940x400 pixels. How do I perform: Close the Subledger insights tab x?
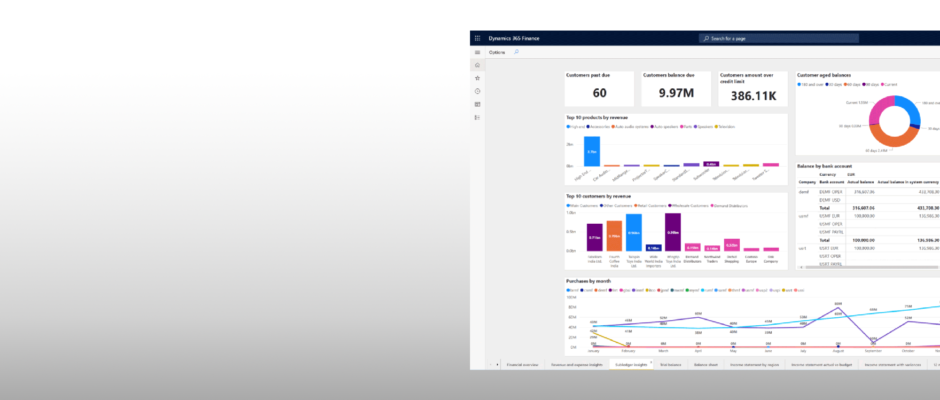(x=651, y=362)
